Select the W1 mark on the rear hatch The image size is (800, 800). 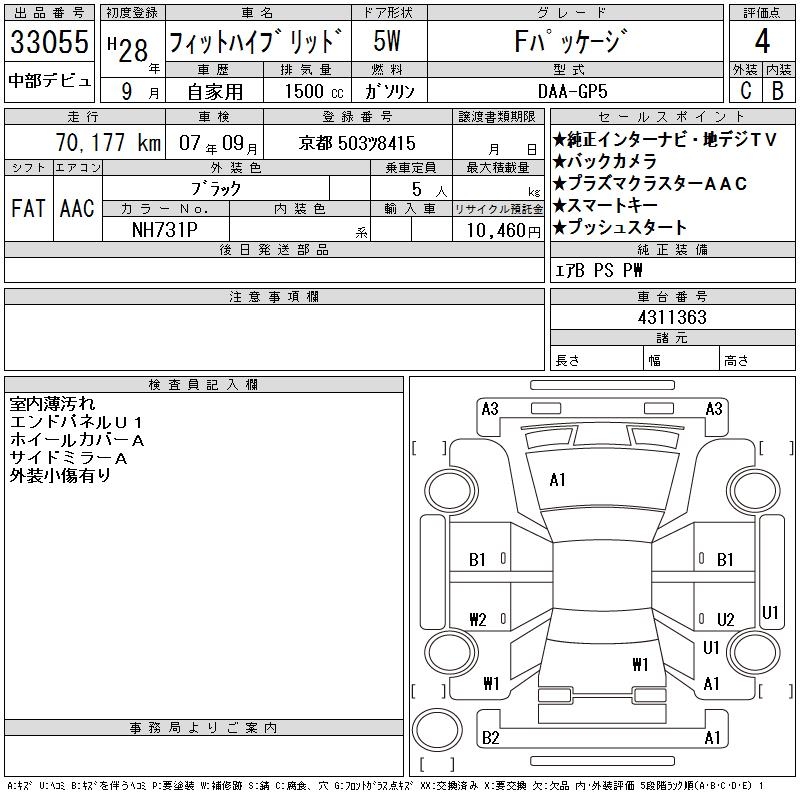[640, 664]
